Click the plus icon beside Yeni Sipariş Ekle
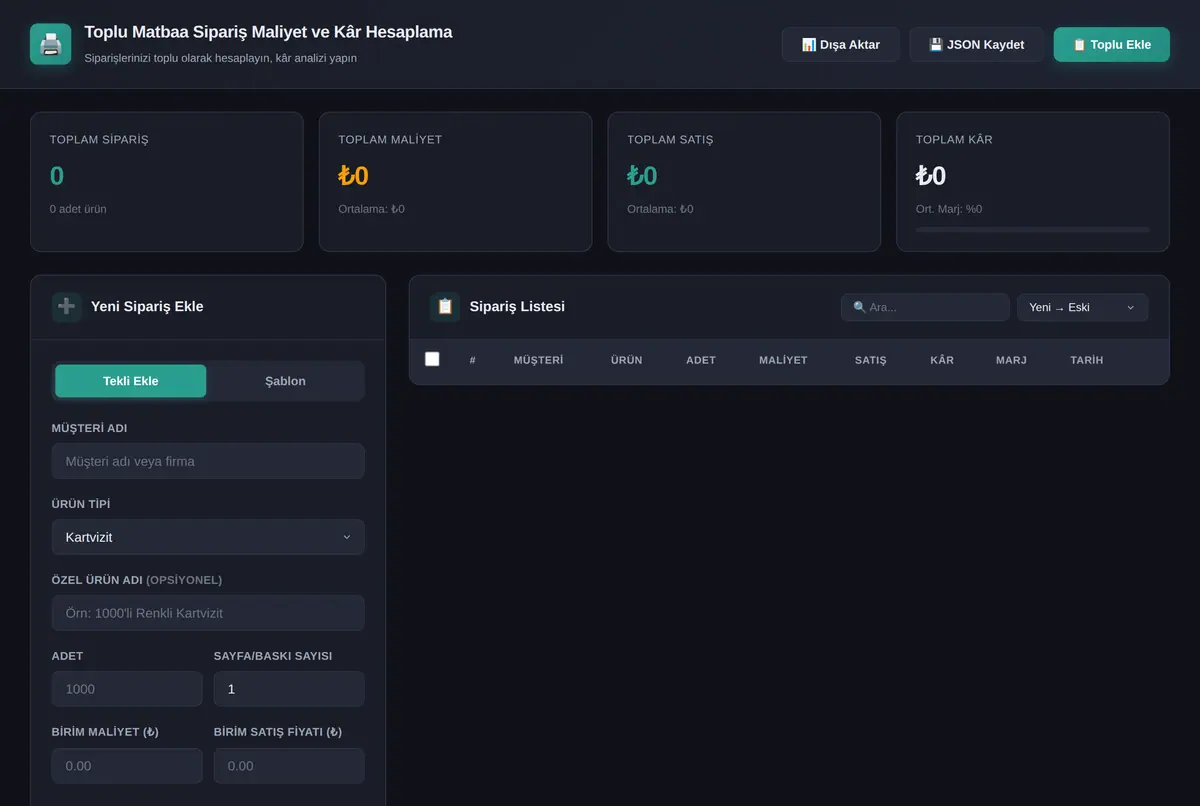Image resolution: width=1200 pixels, height=806 pixels. 67,307
